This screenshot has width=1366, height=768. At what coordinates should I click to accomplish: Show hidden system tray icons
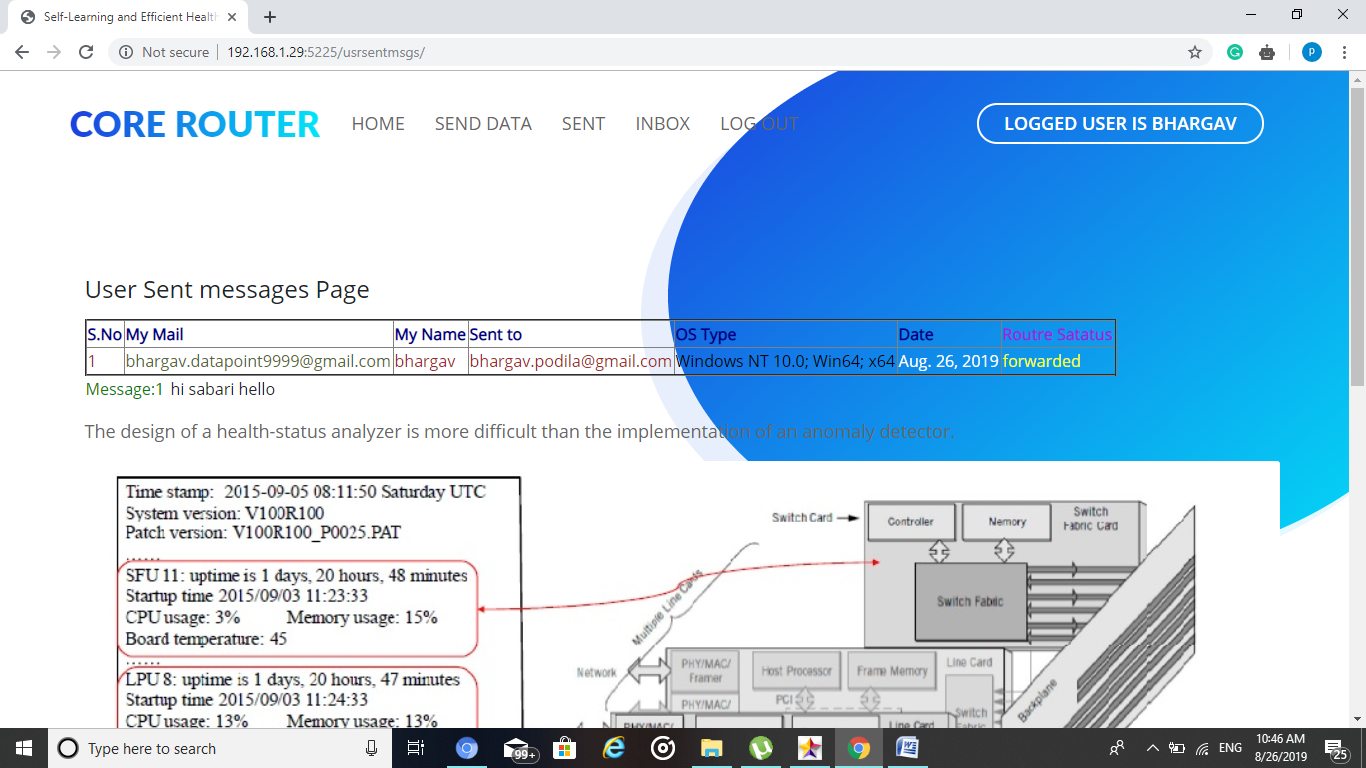pos(1152,748)
